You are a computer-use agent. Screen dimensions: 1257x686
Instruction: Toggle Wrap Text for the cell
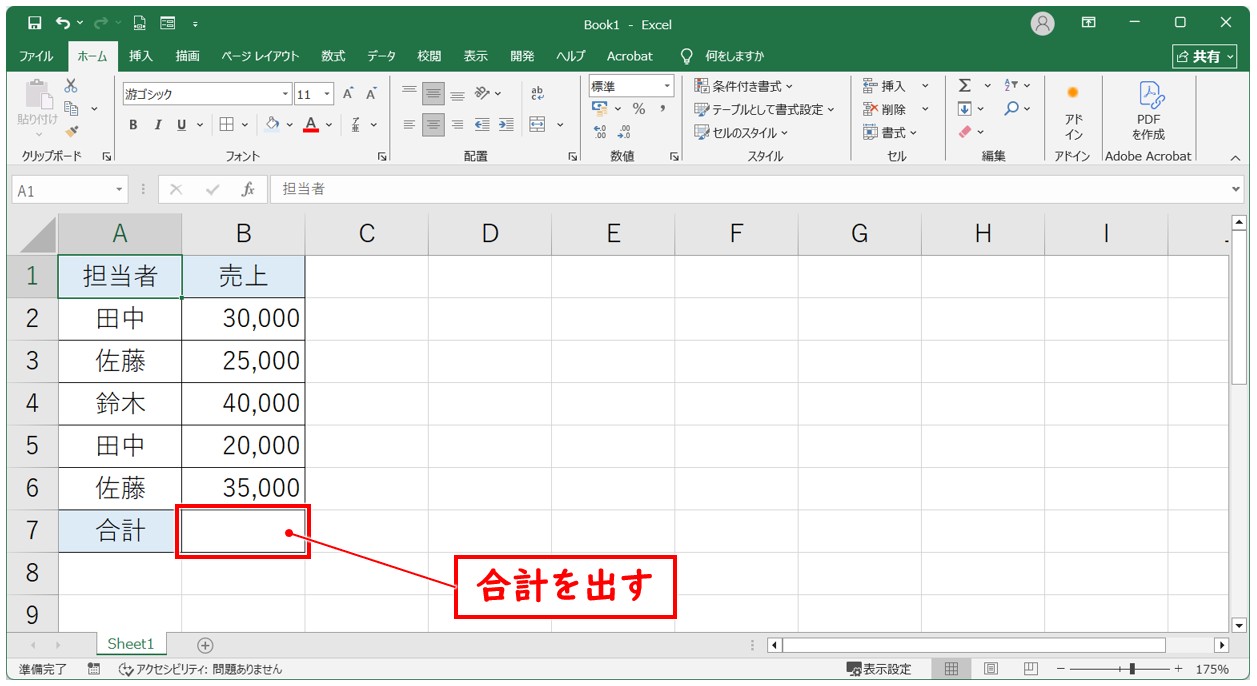click(537, 94)
